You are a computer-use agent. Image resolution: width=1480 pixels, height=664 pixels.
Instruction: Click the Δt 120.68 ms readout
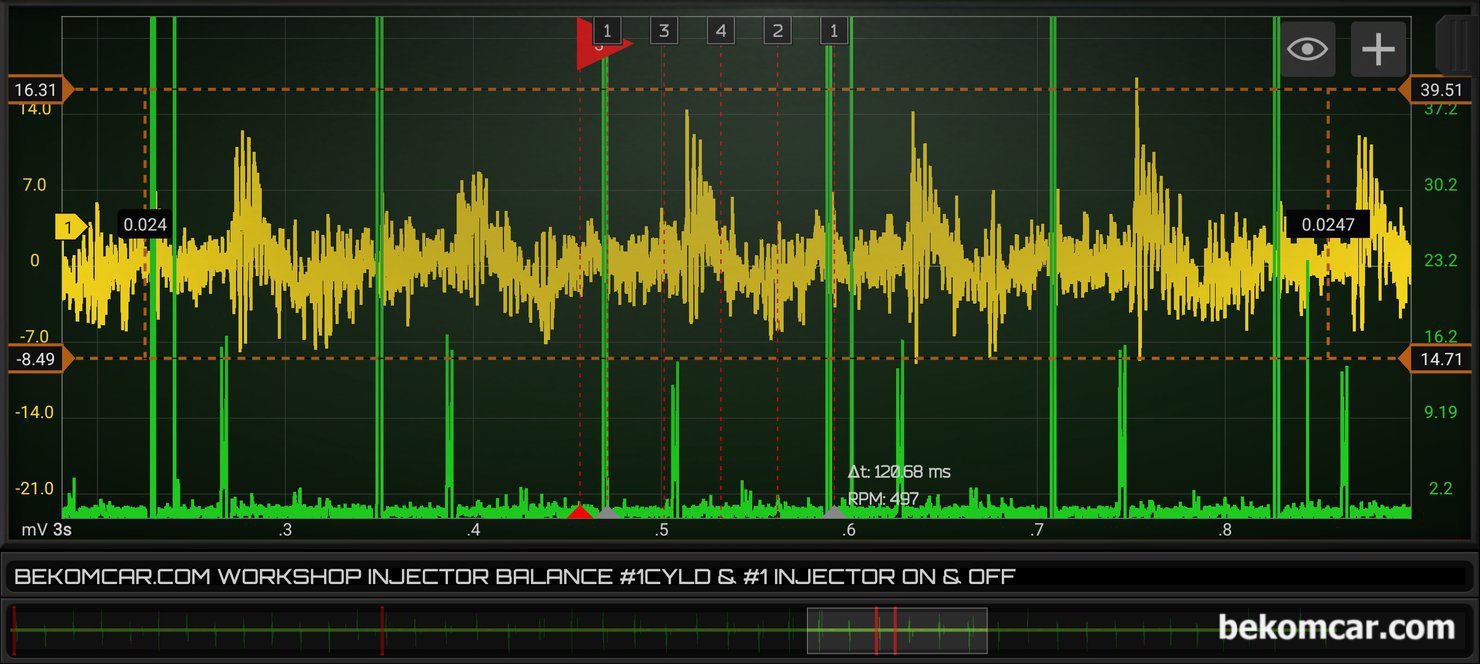click(898, 472)
